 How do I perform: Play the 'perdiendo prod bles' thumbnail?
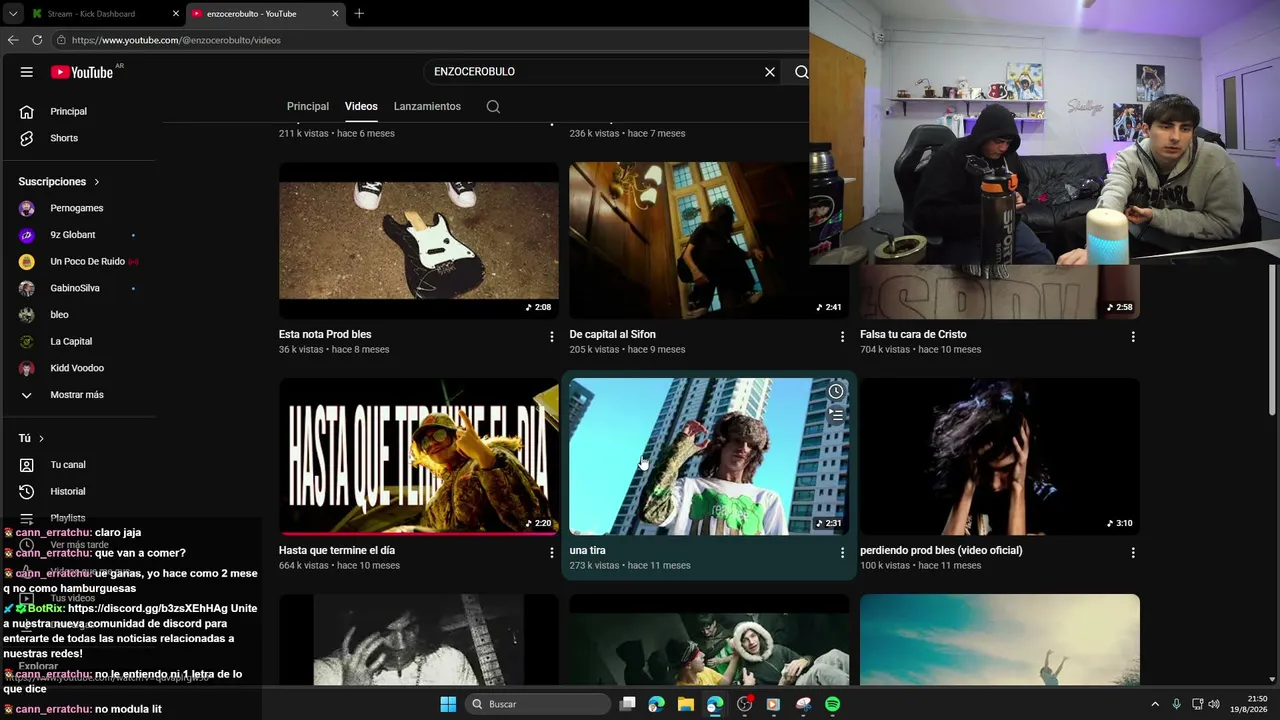pyautogui.click(x=1000, y=456)
